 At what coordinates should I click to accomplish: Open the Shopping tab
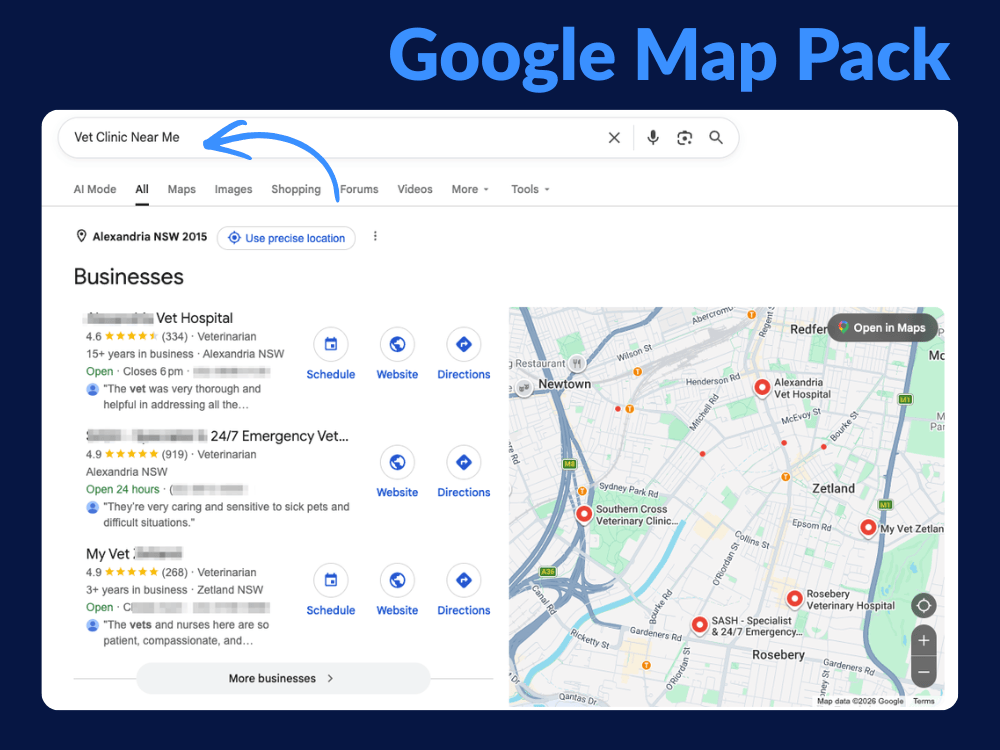(x=296, y=189)
